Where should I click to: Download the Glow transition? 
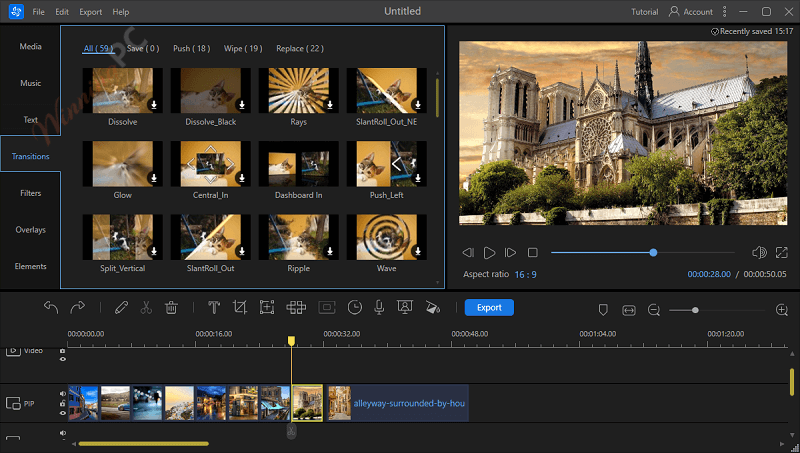pyautogui.click(x=154, y=178)
